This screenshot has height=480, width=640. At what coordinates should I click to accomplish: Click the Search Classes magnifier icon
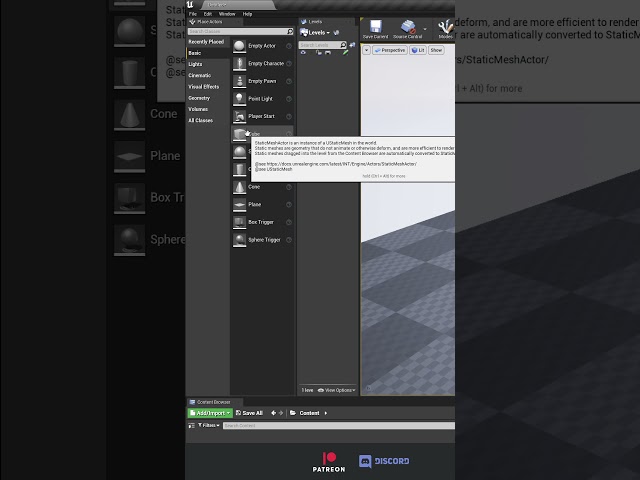point(290,31)
